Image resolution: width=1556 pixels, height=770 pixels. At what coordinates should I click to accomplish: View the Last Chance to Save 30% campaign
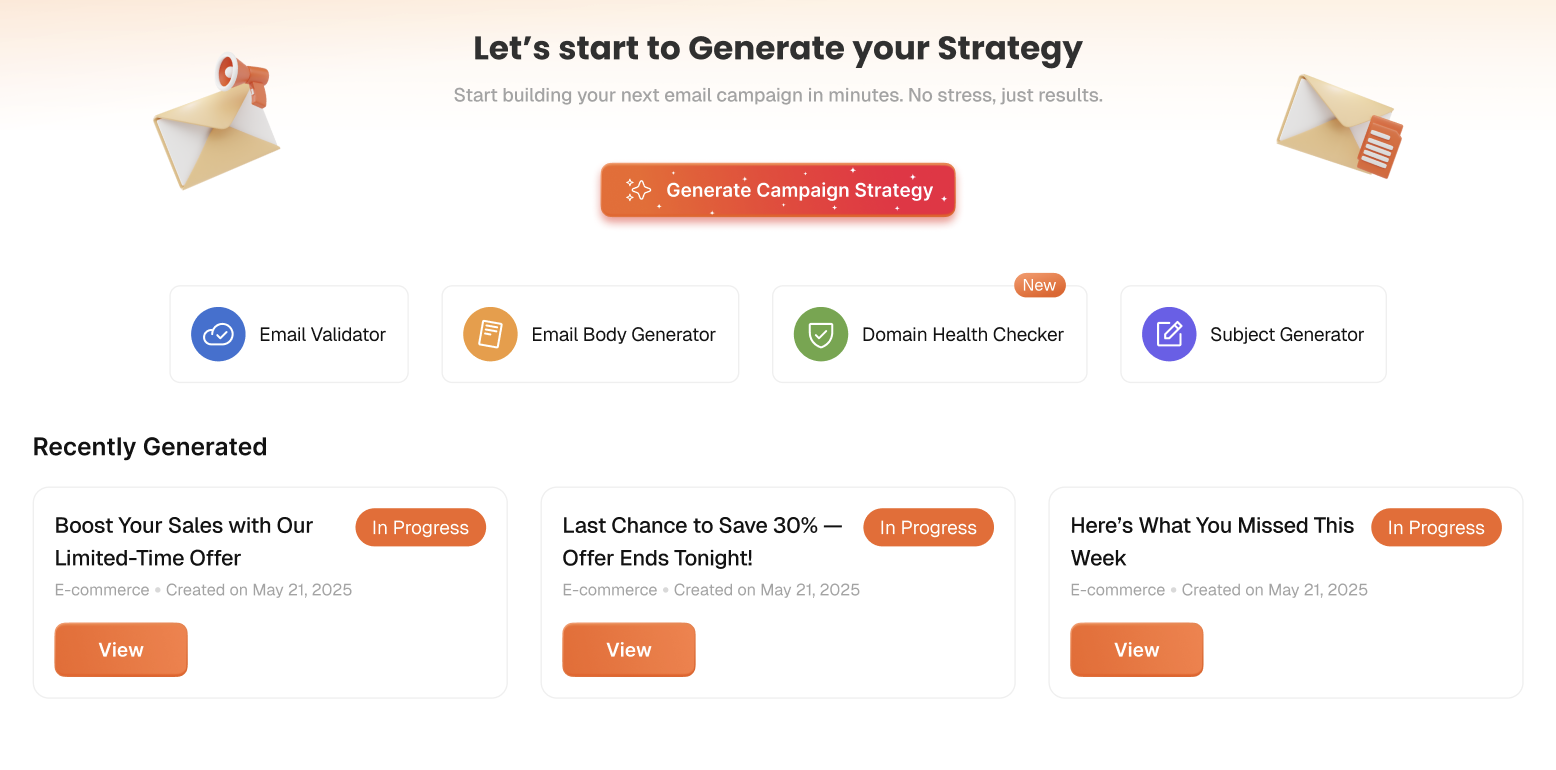click(x=628, y=649)
